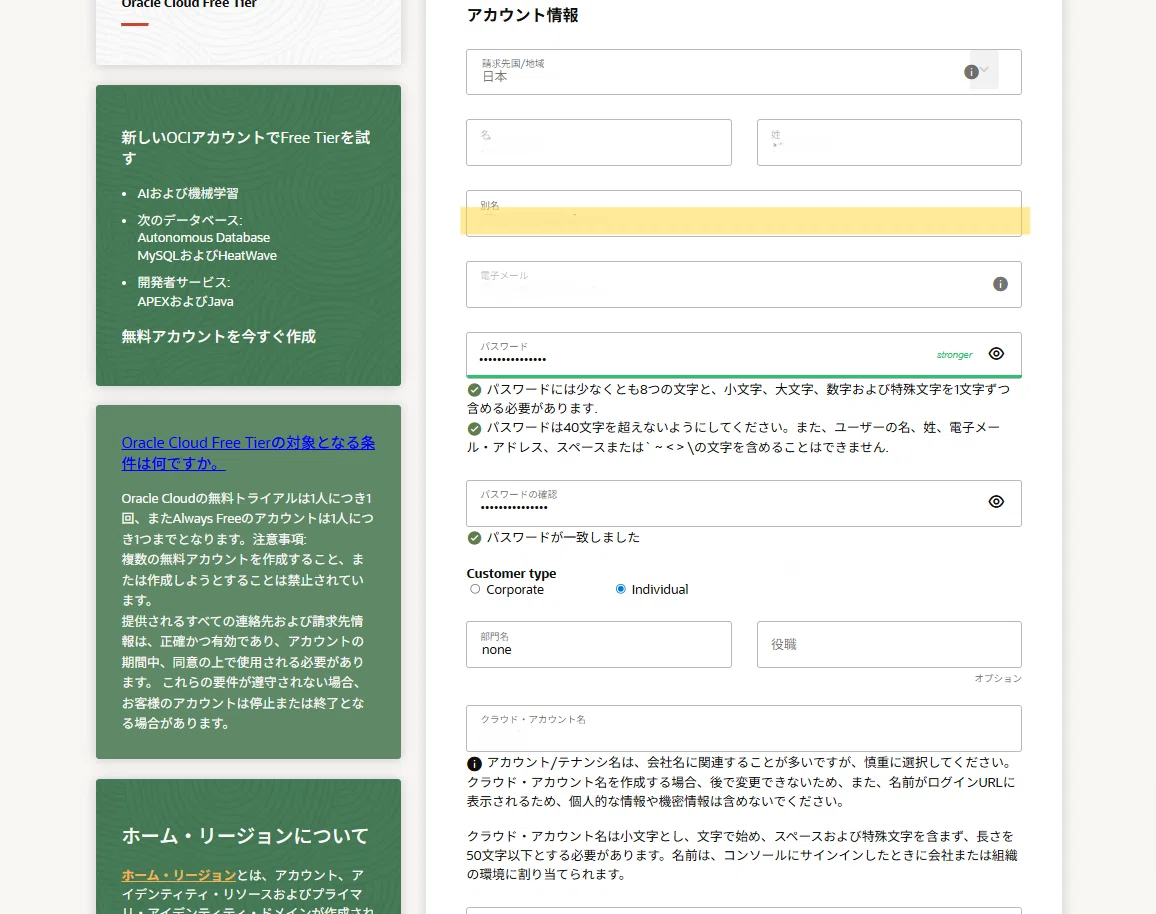The width and height of the screenshot is (1156, 914).
Task: Select the Corporate customer type
Action: pyautogui.click(x=475, y=589)
